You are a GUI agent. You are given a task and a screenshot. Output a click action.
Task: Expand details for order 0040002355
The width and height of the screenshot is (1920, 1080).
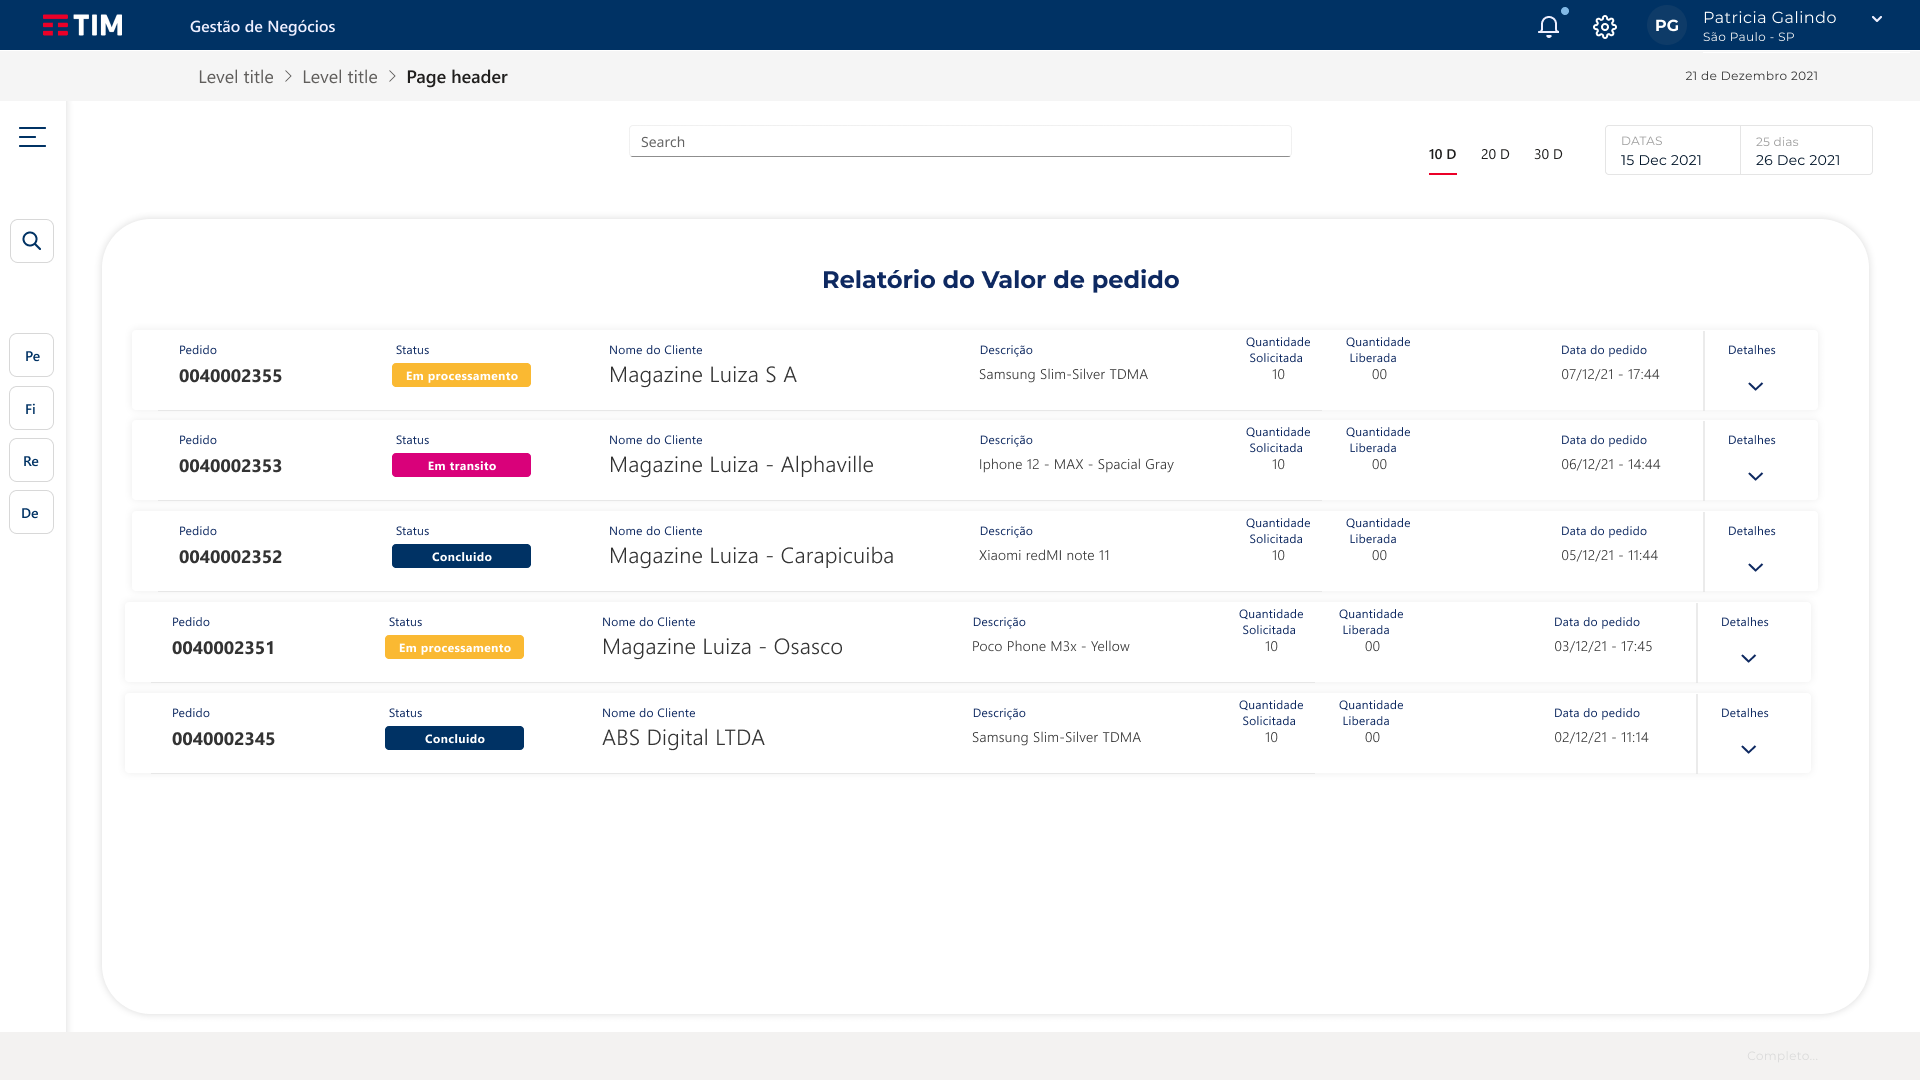tap(1755, 386)
